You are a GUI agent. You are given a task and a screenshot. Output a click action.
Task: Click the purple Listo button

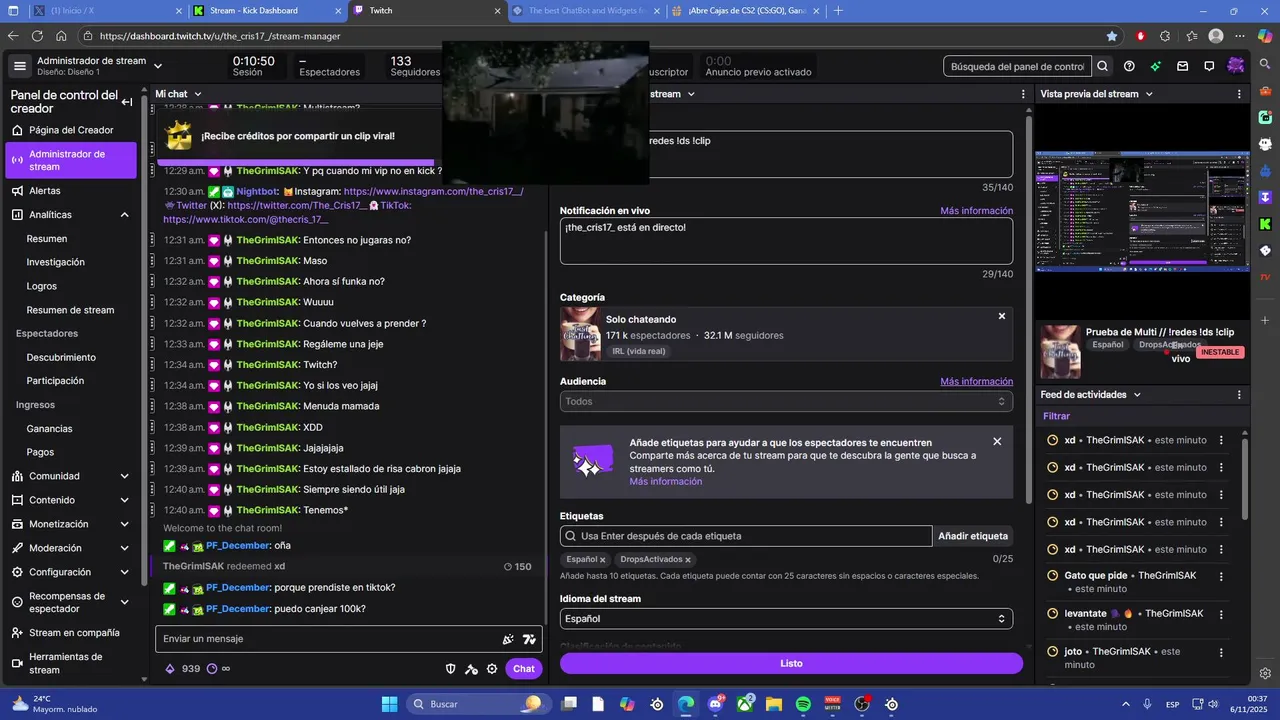pyautogui.click(x=791, y=663)
